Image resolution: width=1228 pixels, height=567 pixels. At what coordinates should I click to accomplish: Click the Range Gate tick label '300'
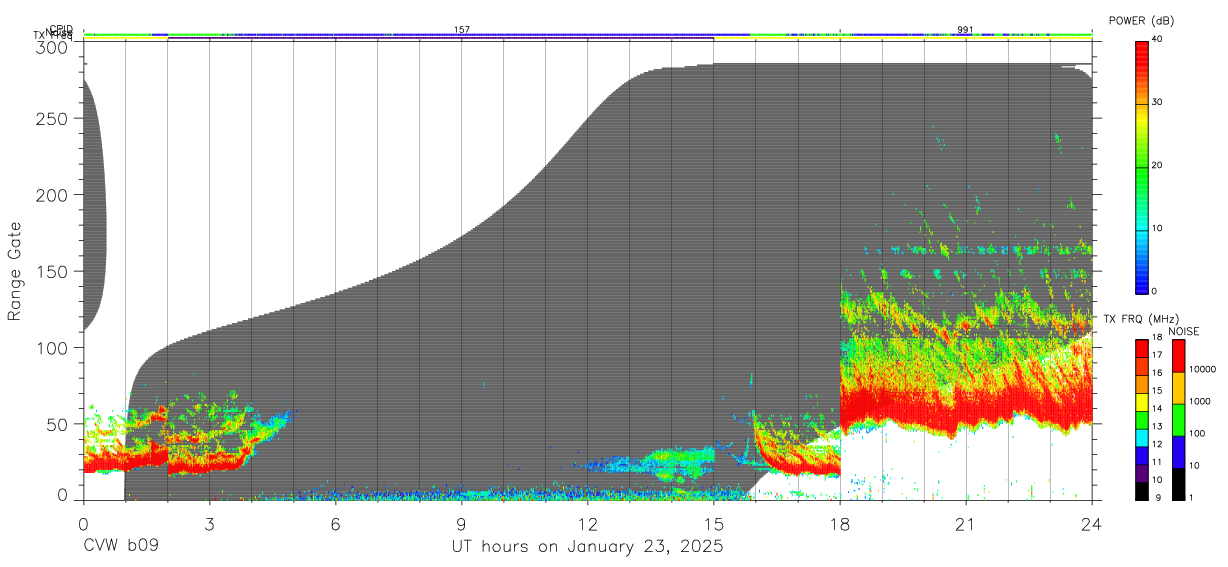coord(53,47)
